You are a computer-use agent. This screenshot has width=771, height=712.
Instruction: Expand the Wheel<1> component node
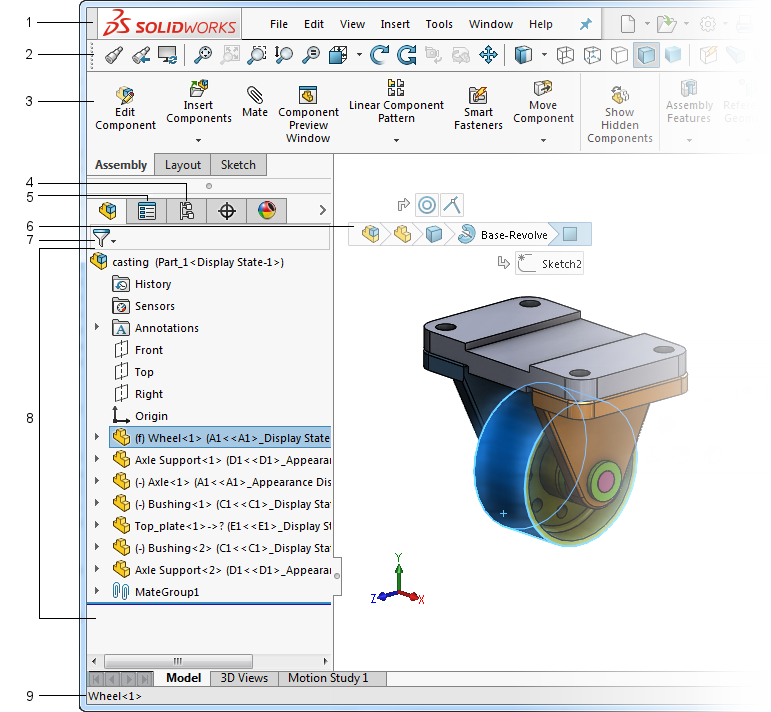(x=97, y=438)
